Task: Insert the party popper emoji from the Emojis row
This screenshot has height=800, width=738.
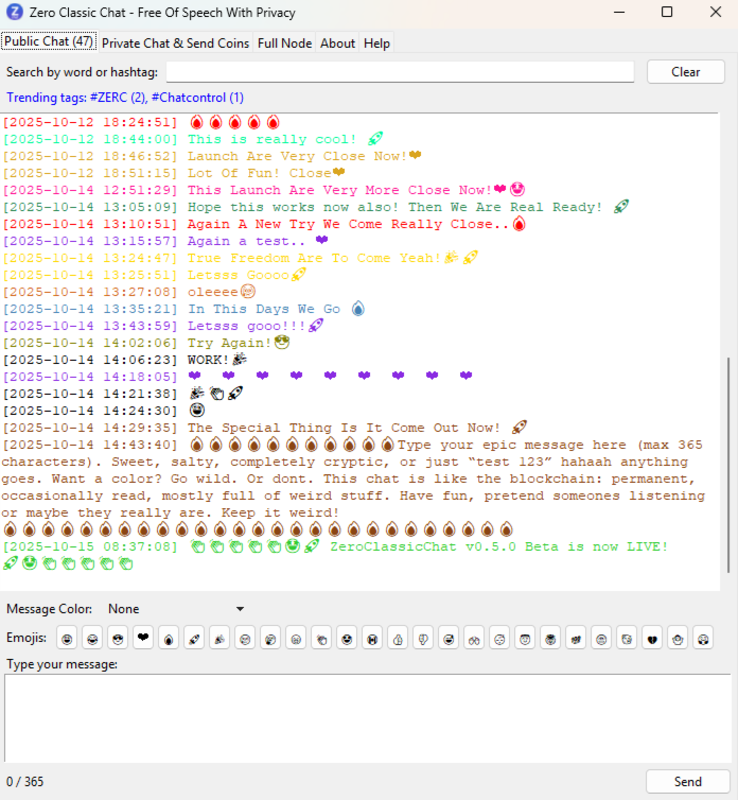Action: pyautogui.click(x=220, y=638)
